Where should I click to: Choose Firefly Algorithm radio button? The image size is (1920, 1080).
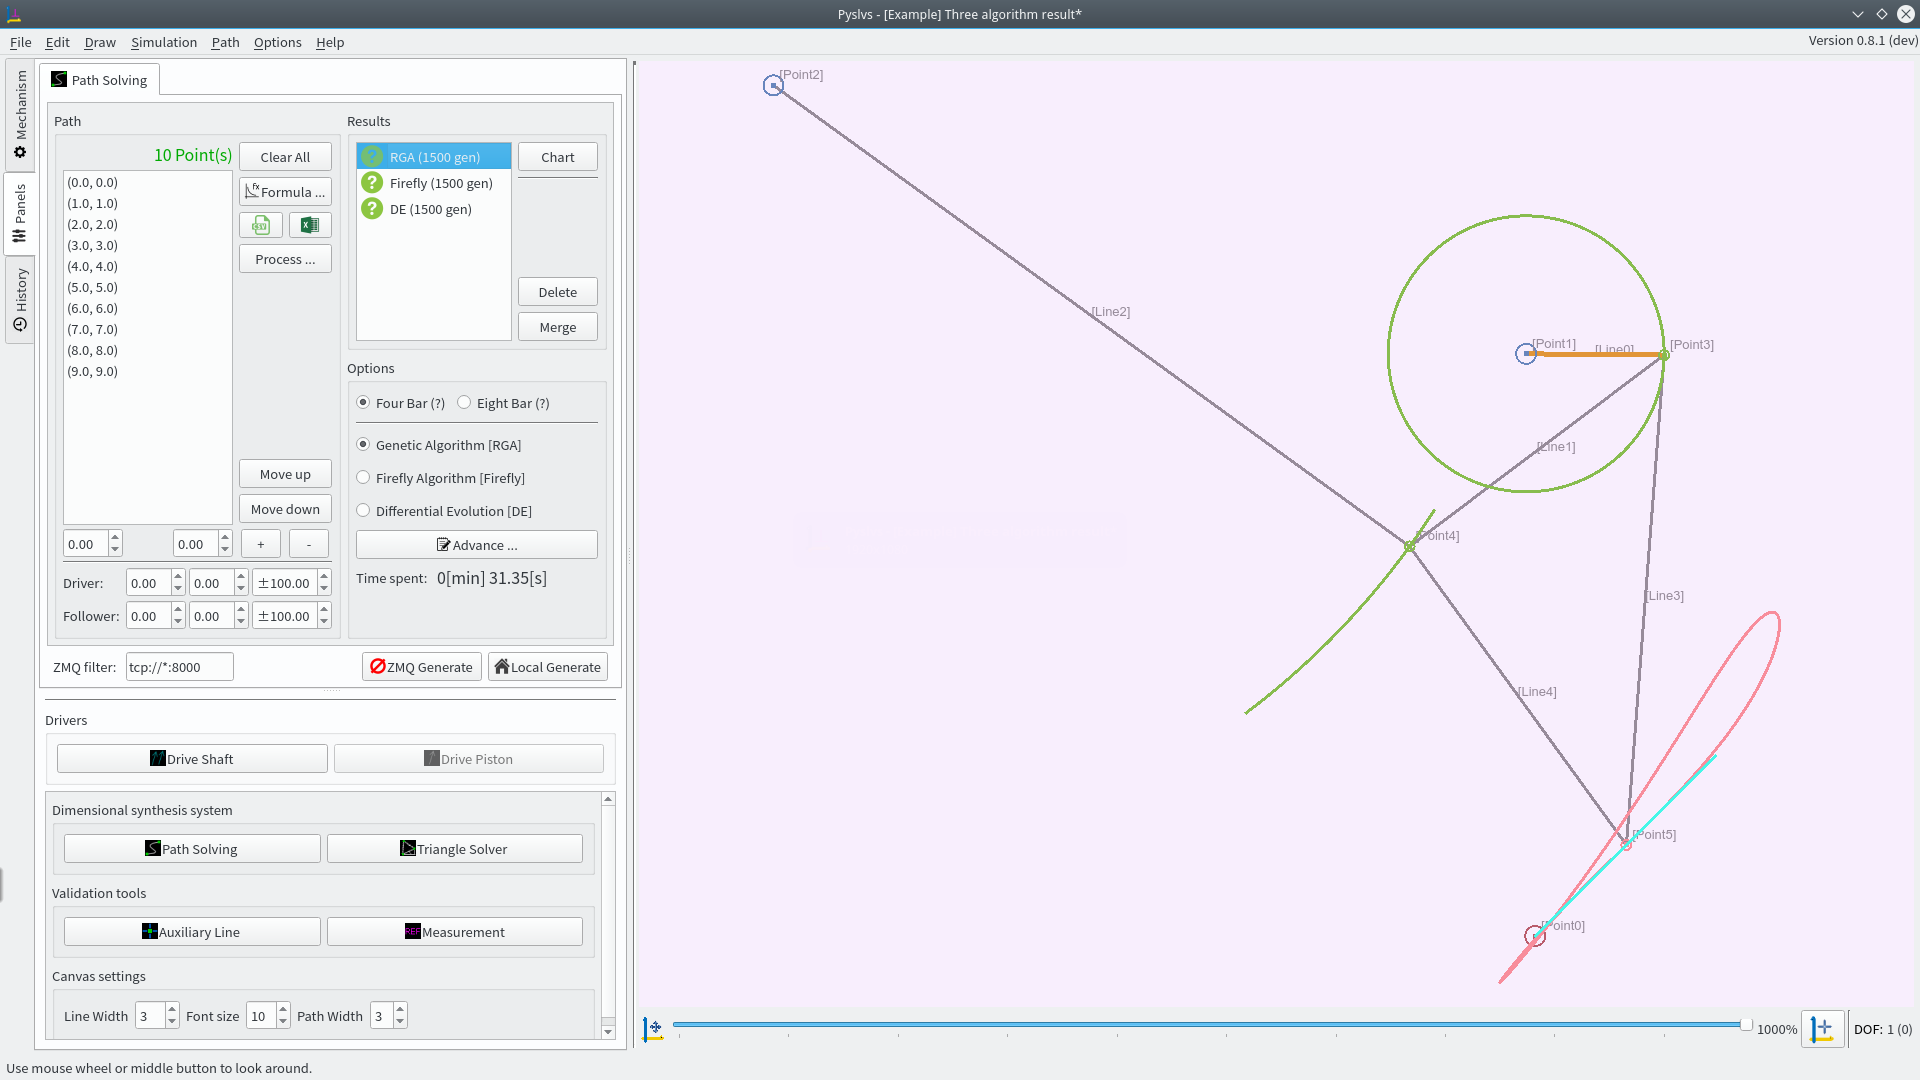(363, 478)
